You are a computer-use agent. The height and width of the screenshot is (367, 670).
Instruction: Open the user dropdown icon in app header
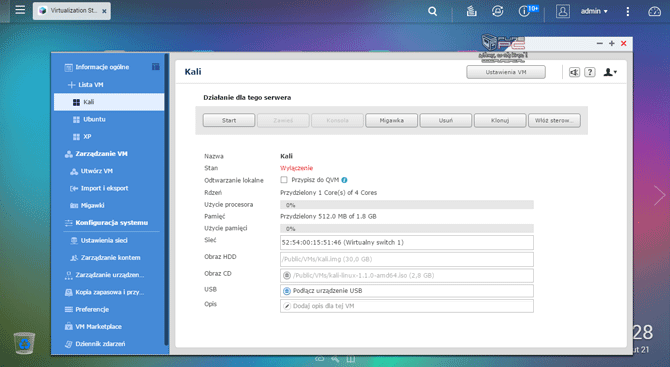(x=610, y=72)
